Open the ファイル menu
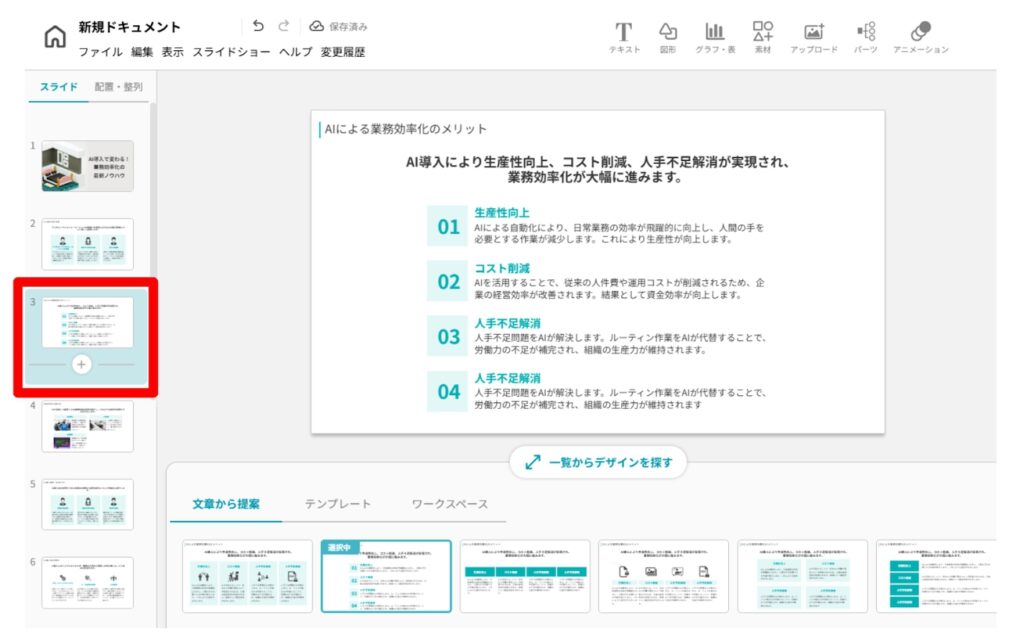Screen dimensions: 1024x638 click(100, 52)
